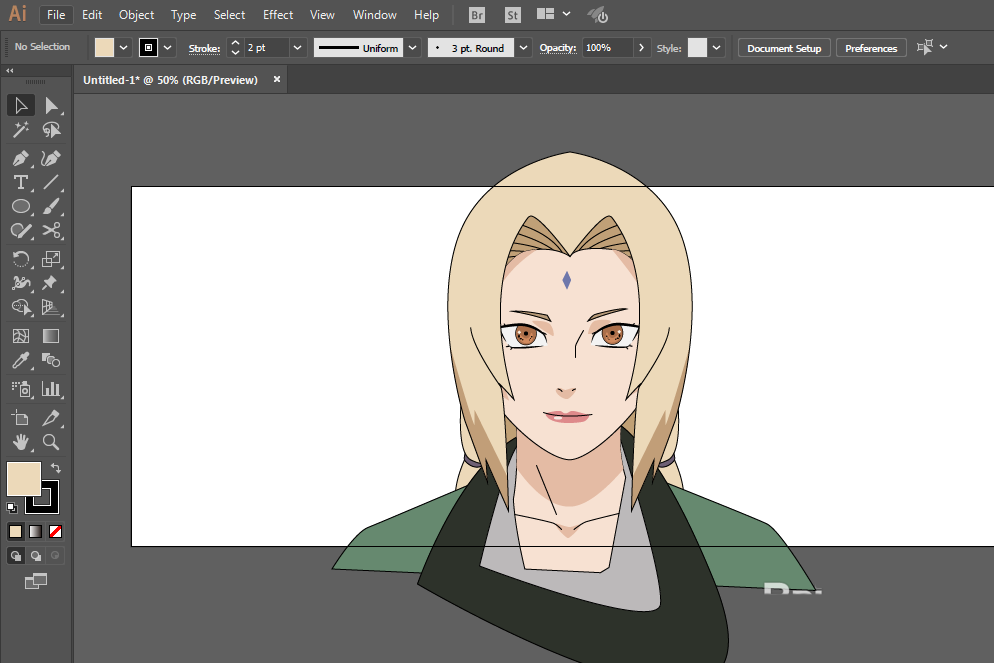This screenshot has height=663, width=994.
Task: Enable Draw Behind mode
Action: click(x=36, y=556)
